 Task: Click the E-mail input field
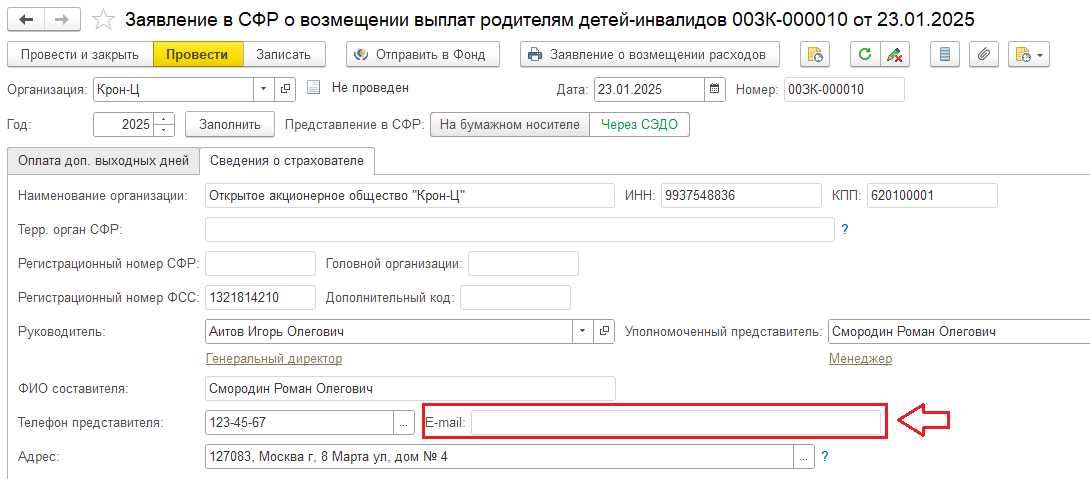(x=676, y=422)
